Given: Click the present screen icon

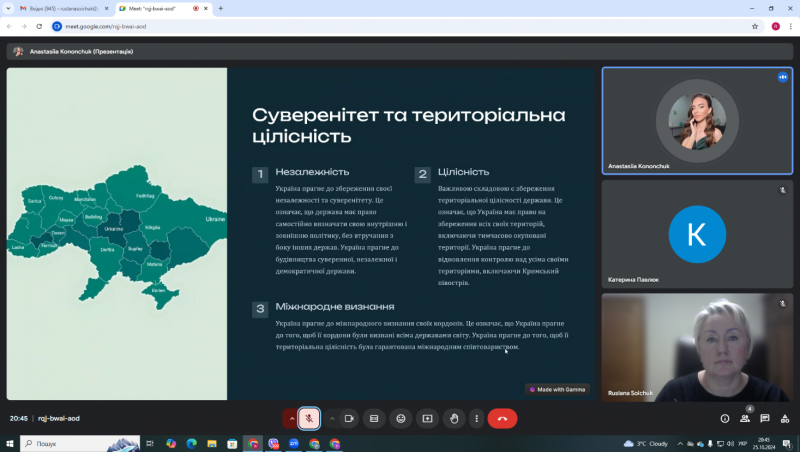Looking at the screenshot, I should [x=427, y=418].
